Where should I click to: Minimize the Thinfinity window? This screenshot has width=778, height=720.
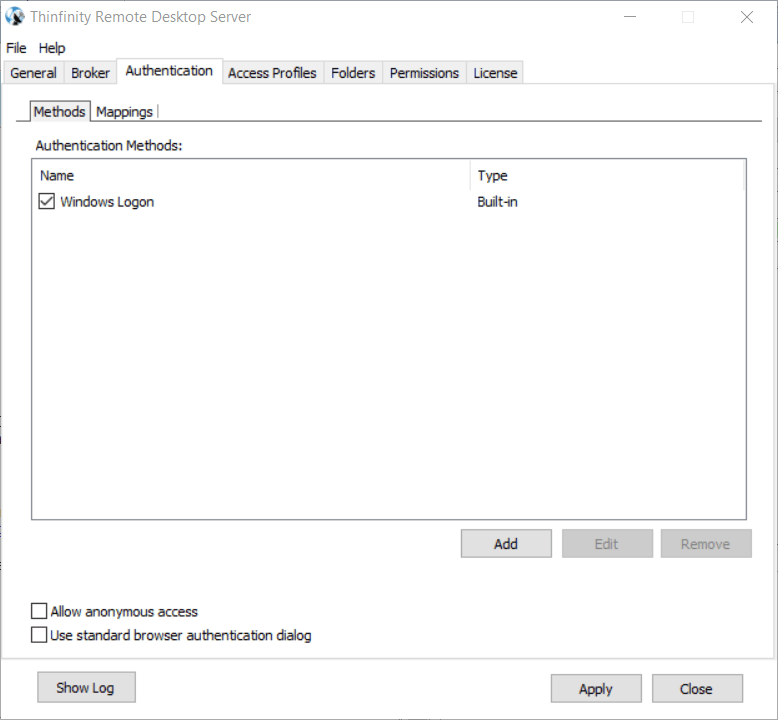630,17
